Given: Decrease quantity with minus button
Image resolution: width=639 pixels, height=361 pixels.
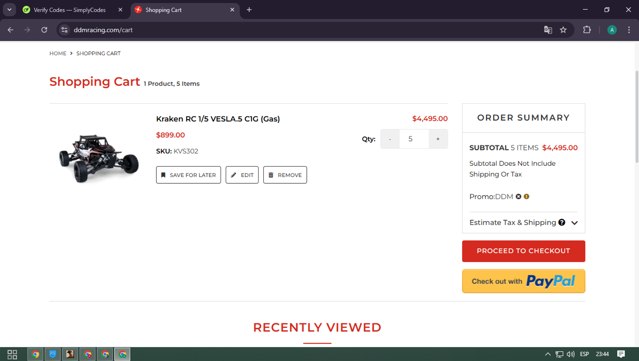Looking at the screenshot, I should pos(390,139).
